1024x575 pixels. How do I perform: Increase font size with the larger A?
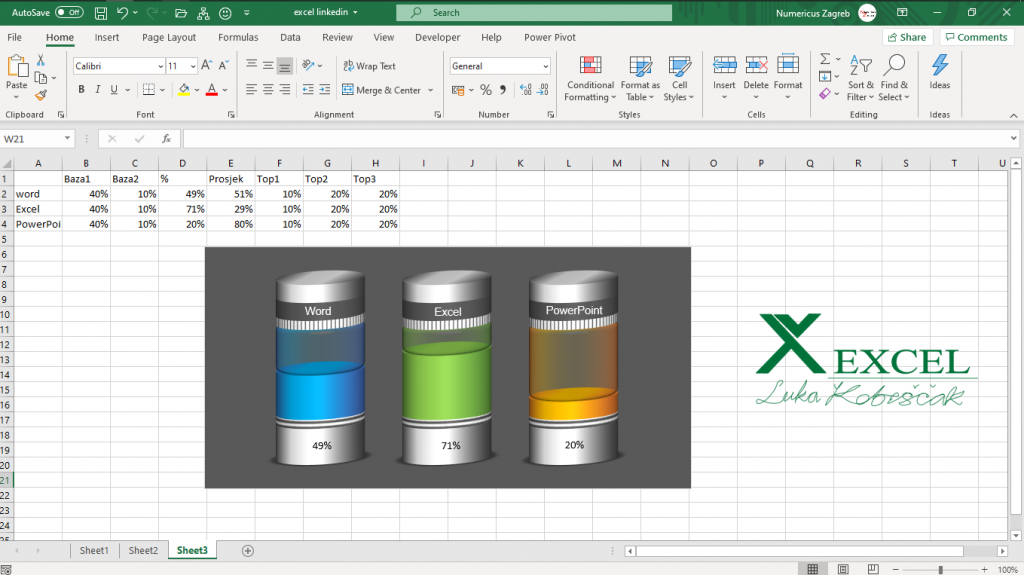pyautogui.click(x=206, y=65)
